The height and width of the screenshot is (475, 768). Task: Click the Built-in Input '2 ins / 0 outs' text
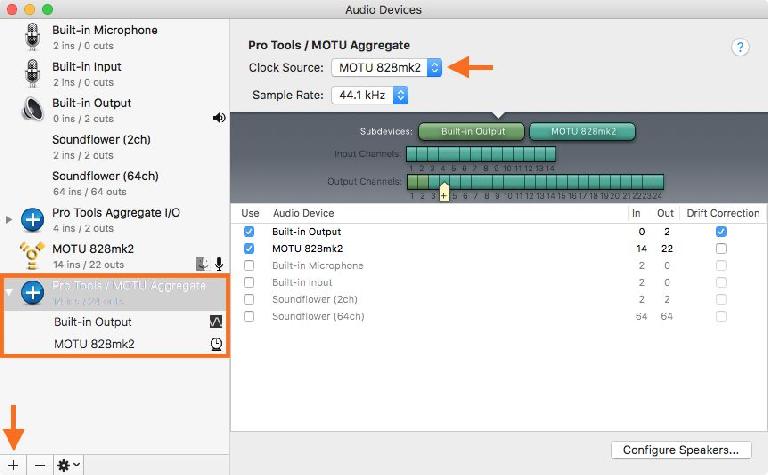coord(83,82)
